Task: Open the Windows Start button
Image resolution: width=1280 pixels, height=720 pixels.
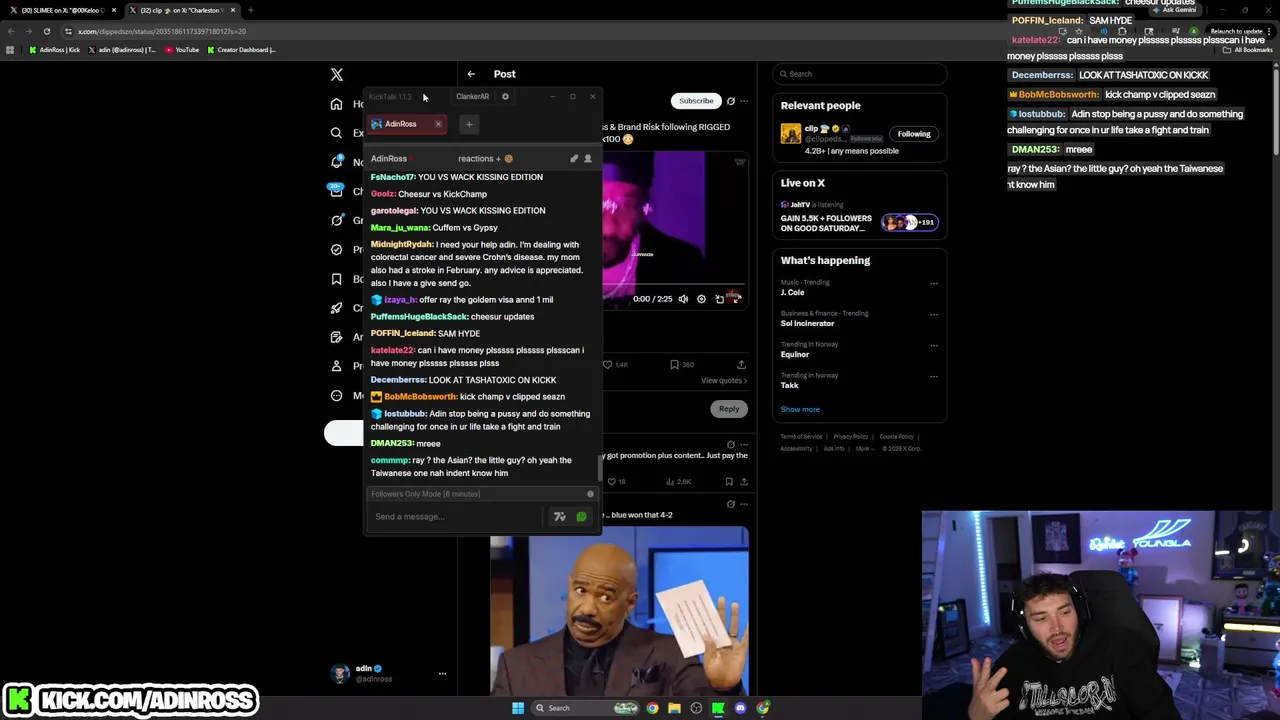Action: tap(518, 708)
